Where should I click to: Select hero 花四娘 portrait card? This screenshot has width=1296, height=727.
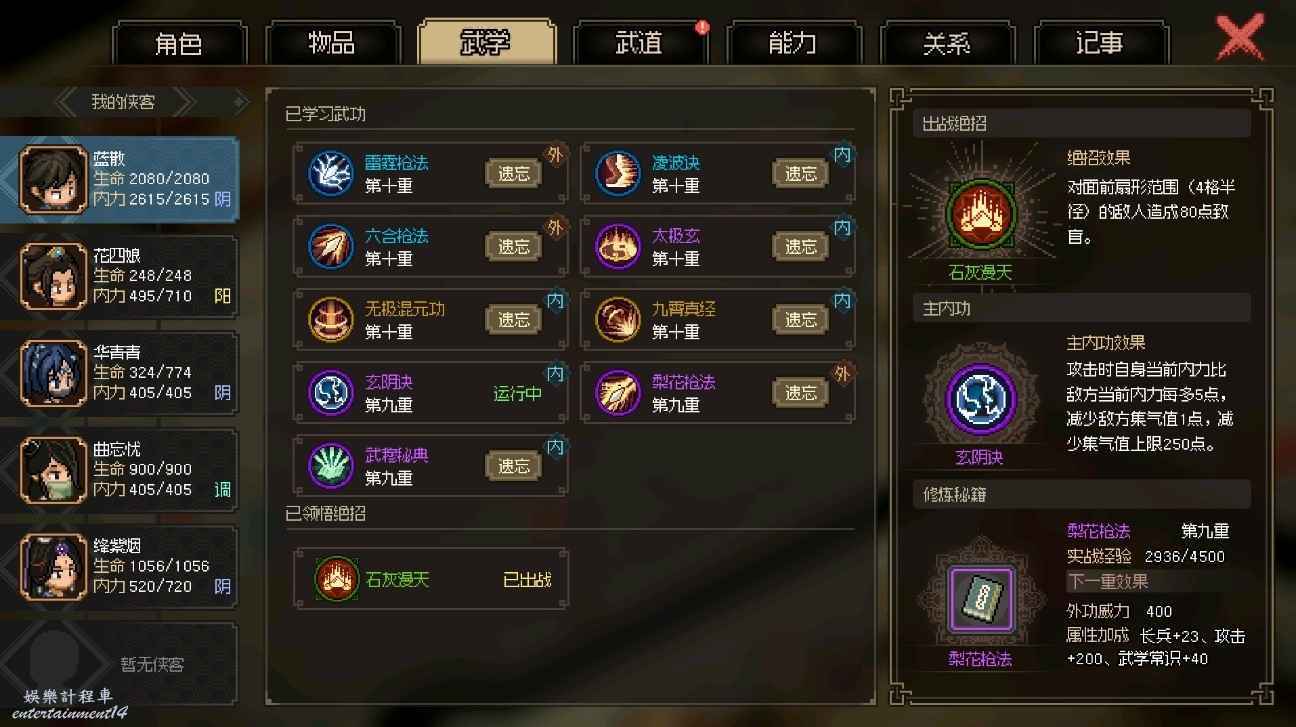[120, 276]
